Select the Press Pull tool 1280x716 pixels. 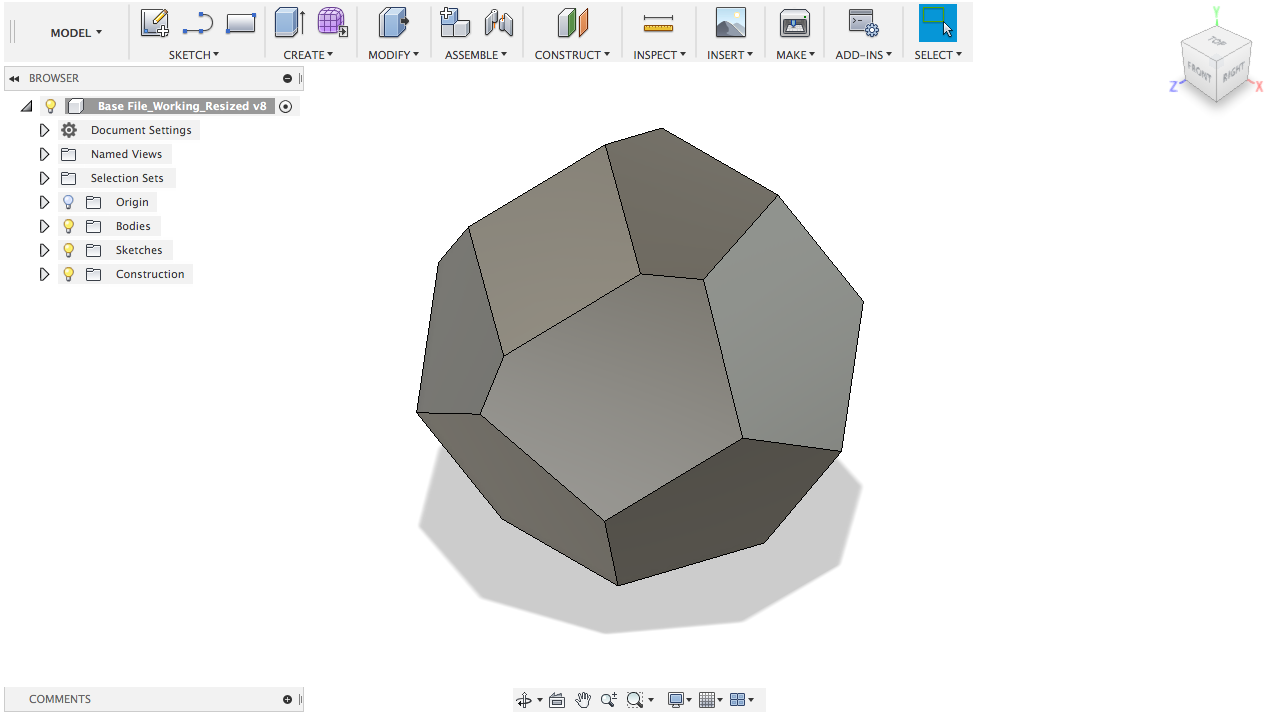coord(393,23)
